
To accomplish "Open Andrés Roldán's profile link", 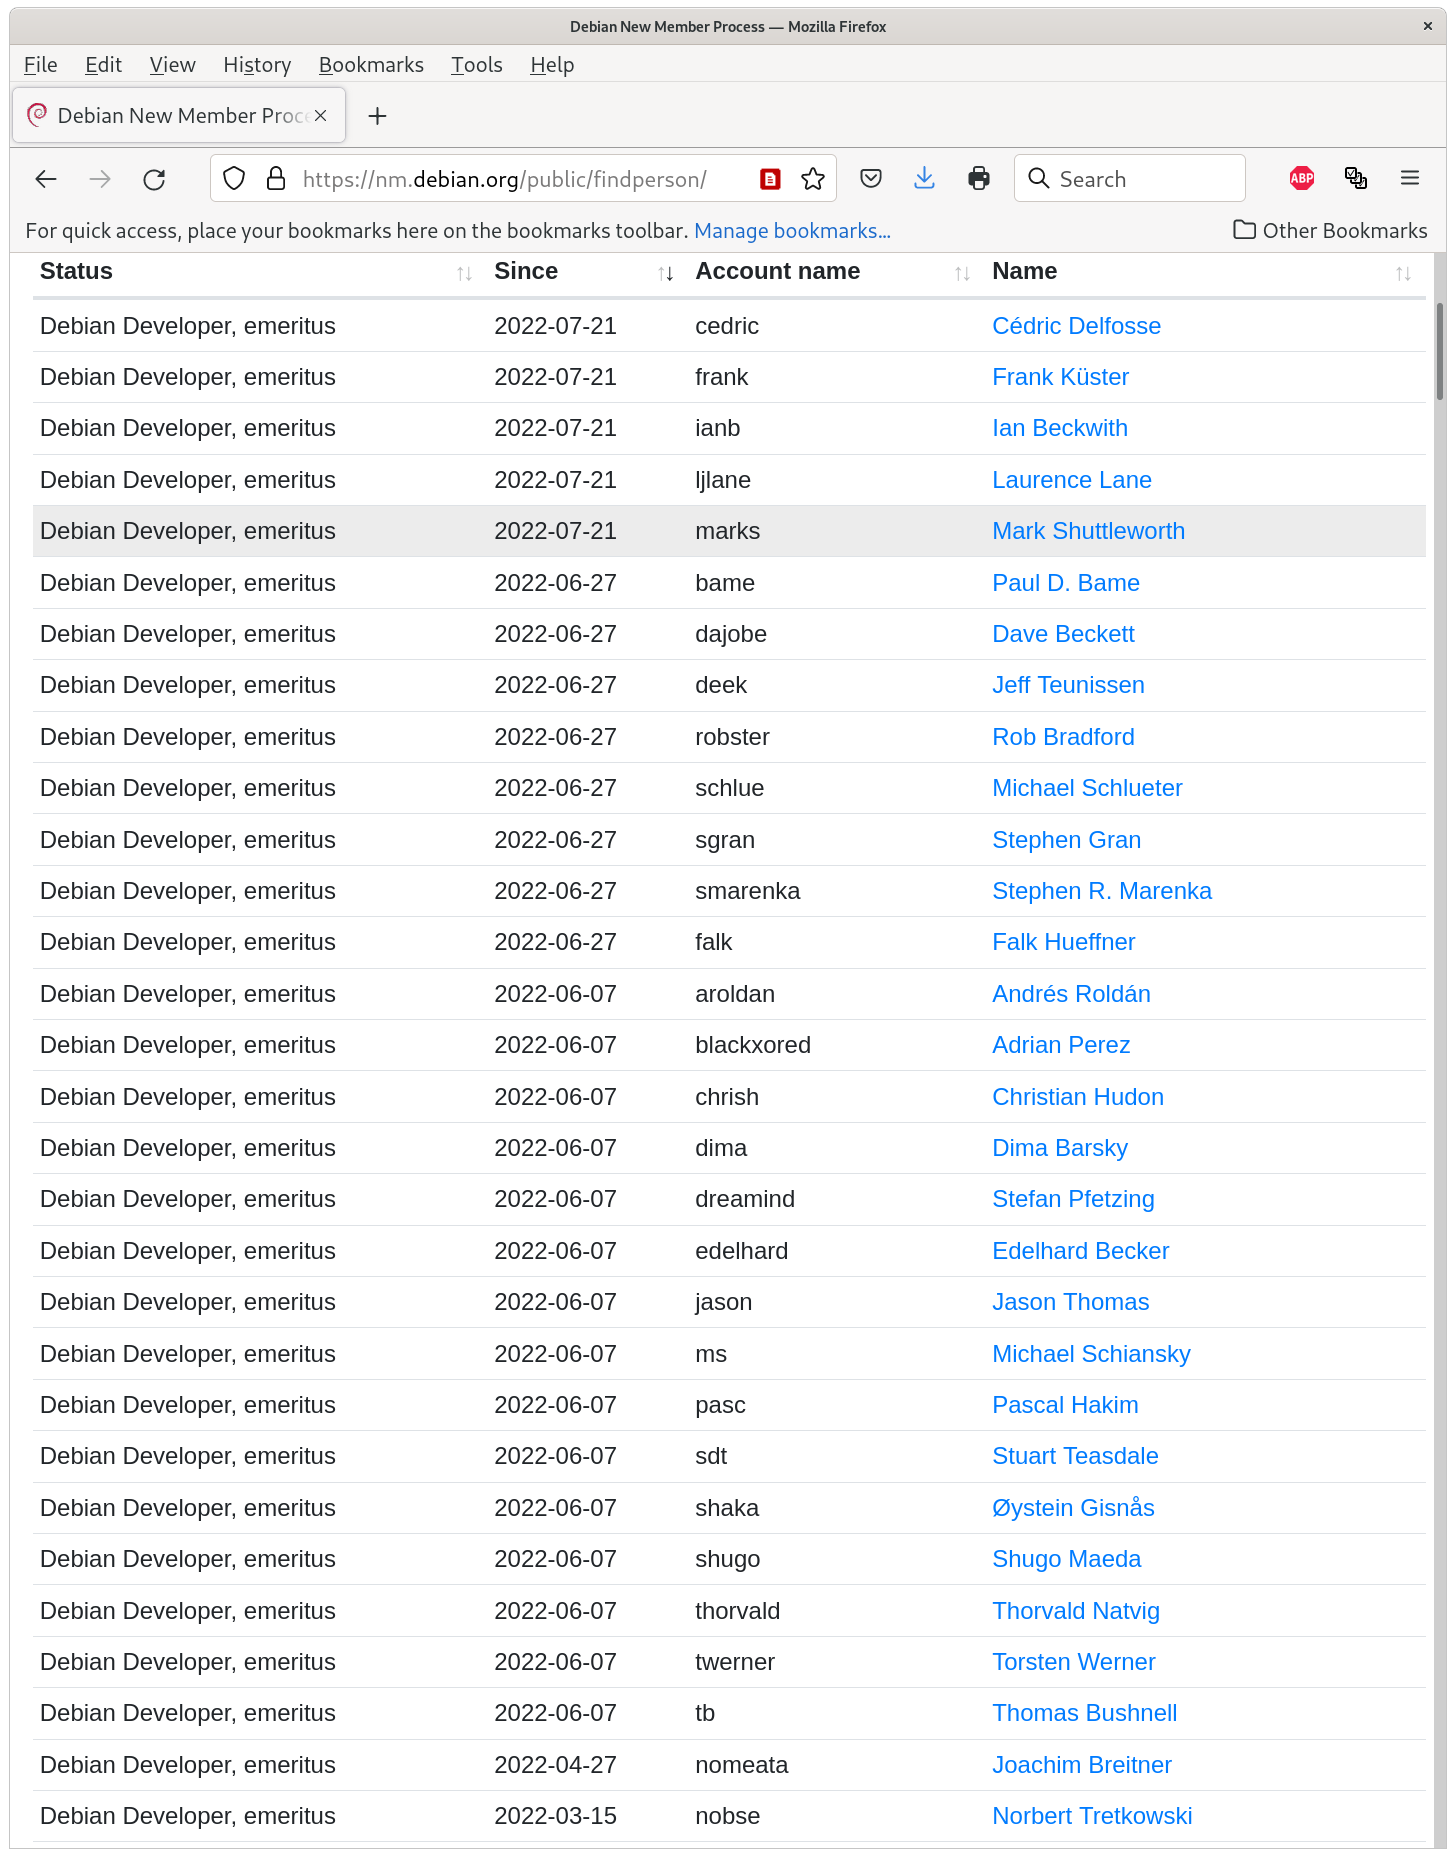I will point(1071,994).
